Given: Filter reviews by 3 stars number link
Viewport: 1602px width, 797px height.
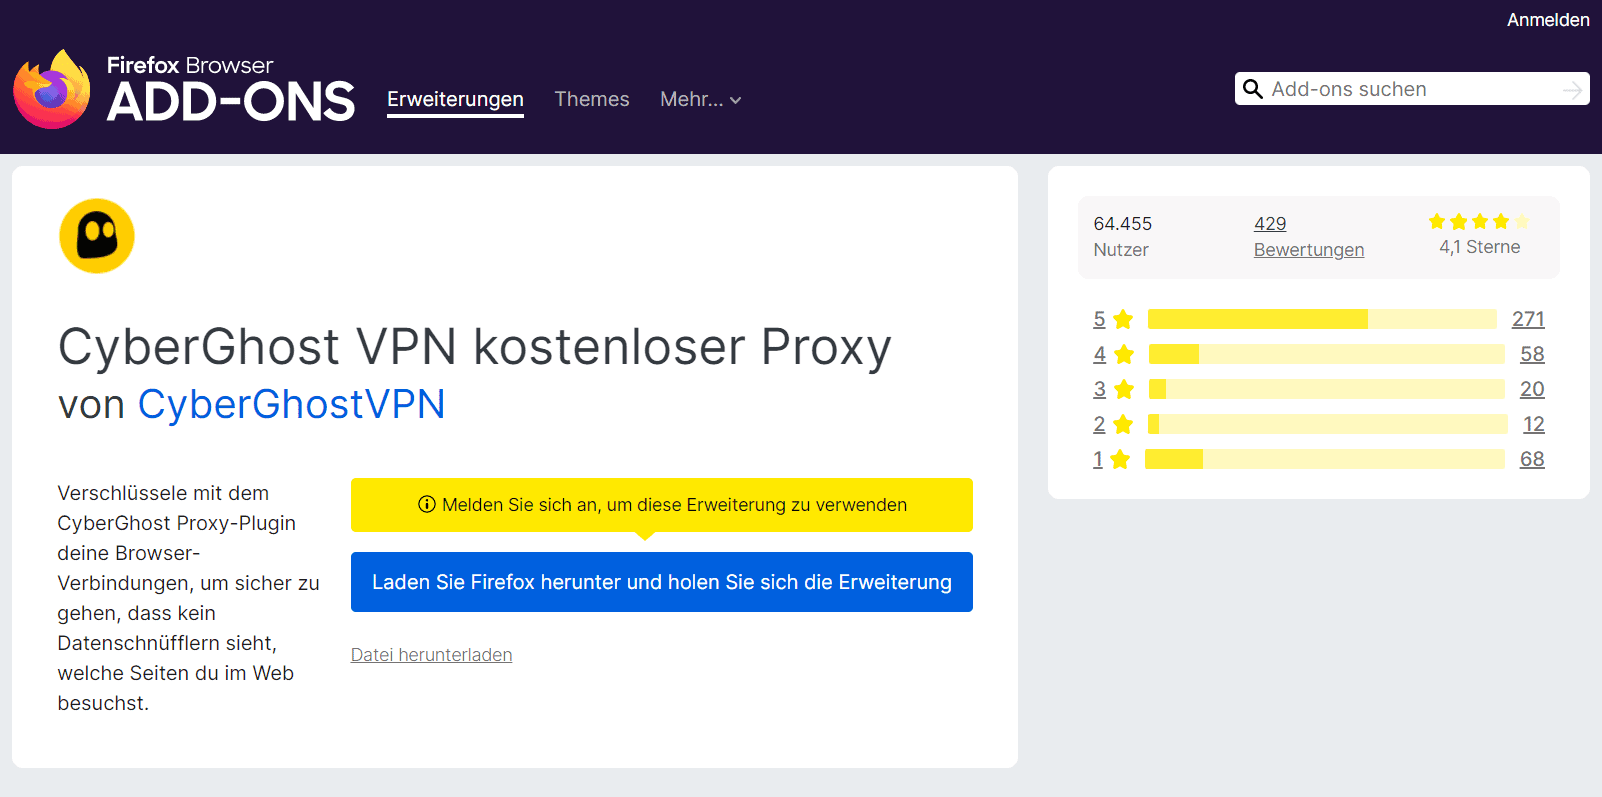Looking at the screenshot, I should pos(1099,389).
